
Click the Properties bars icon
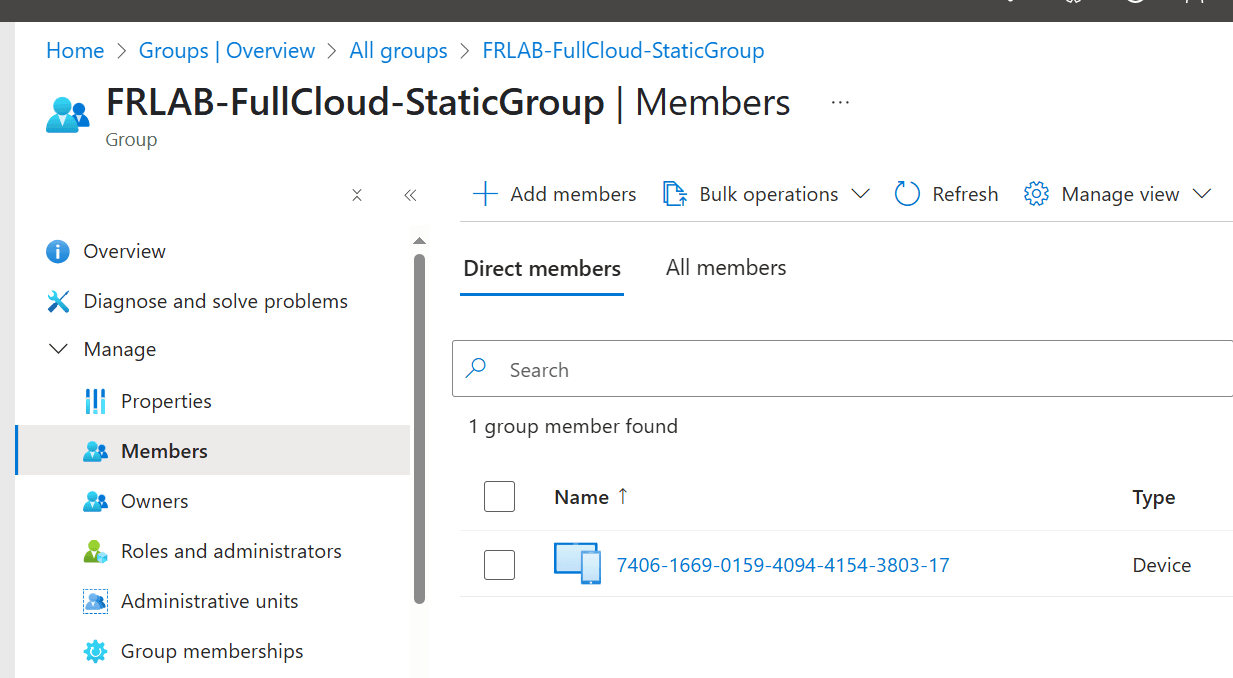click(x=95, y=401)
